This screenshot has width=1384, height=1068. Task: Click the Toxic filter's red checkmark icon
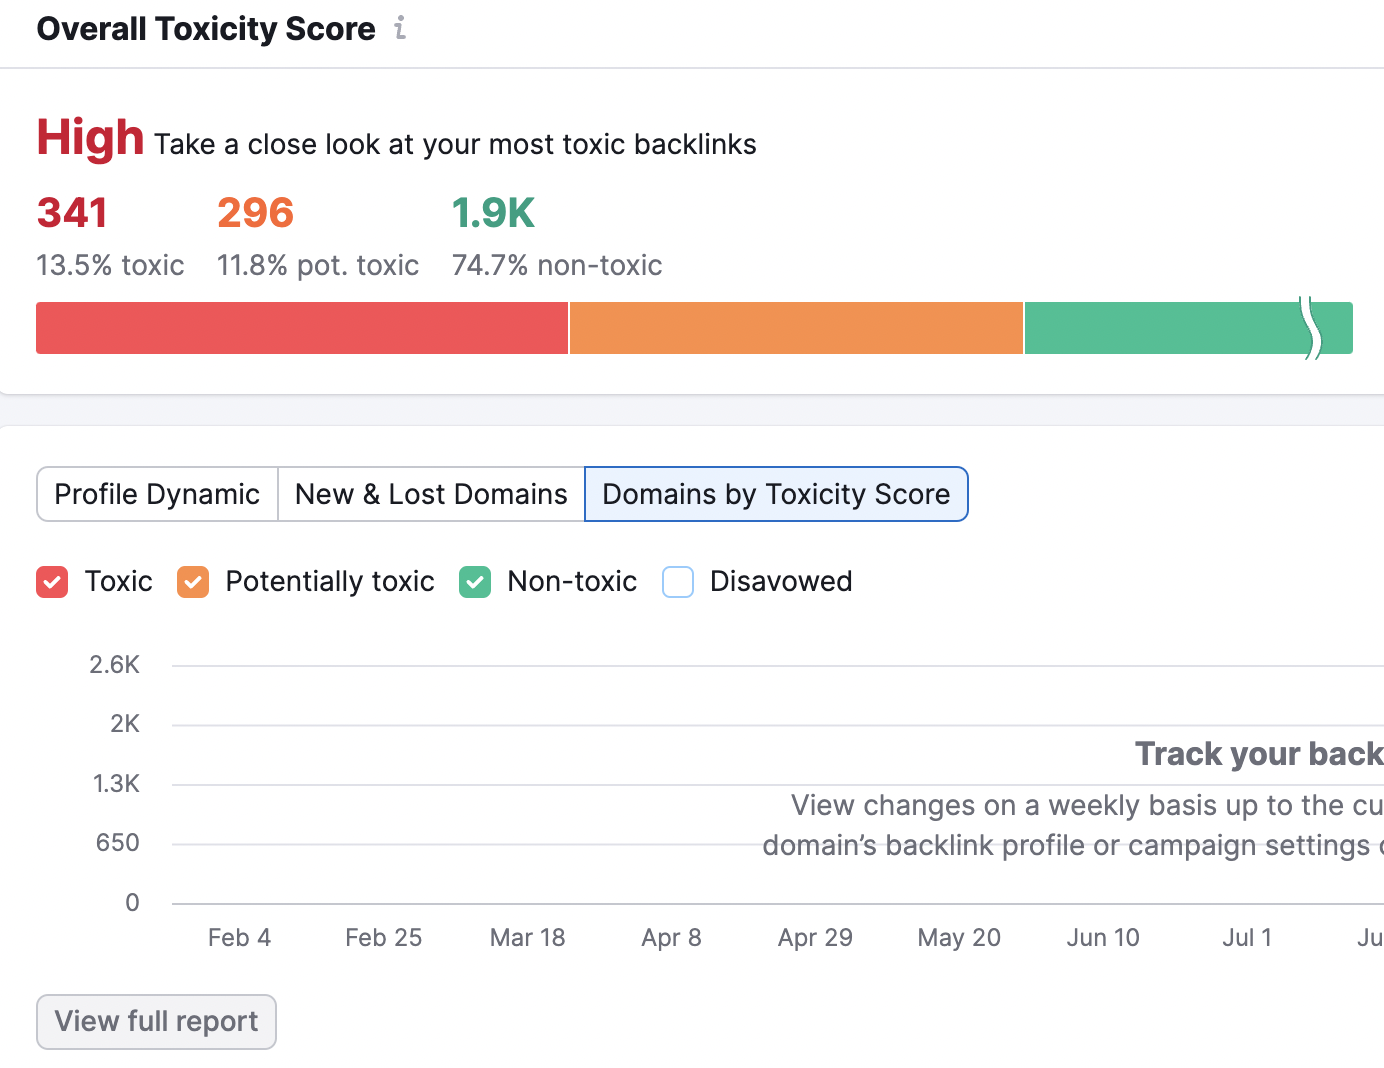(52, 581)
